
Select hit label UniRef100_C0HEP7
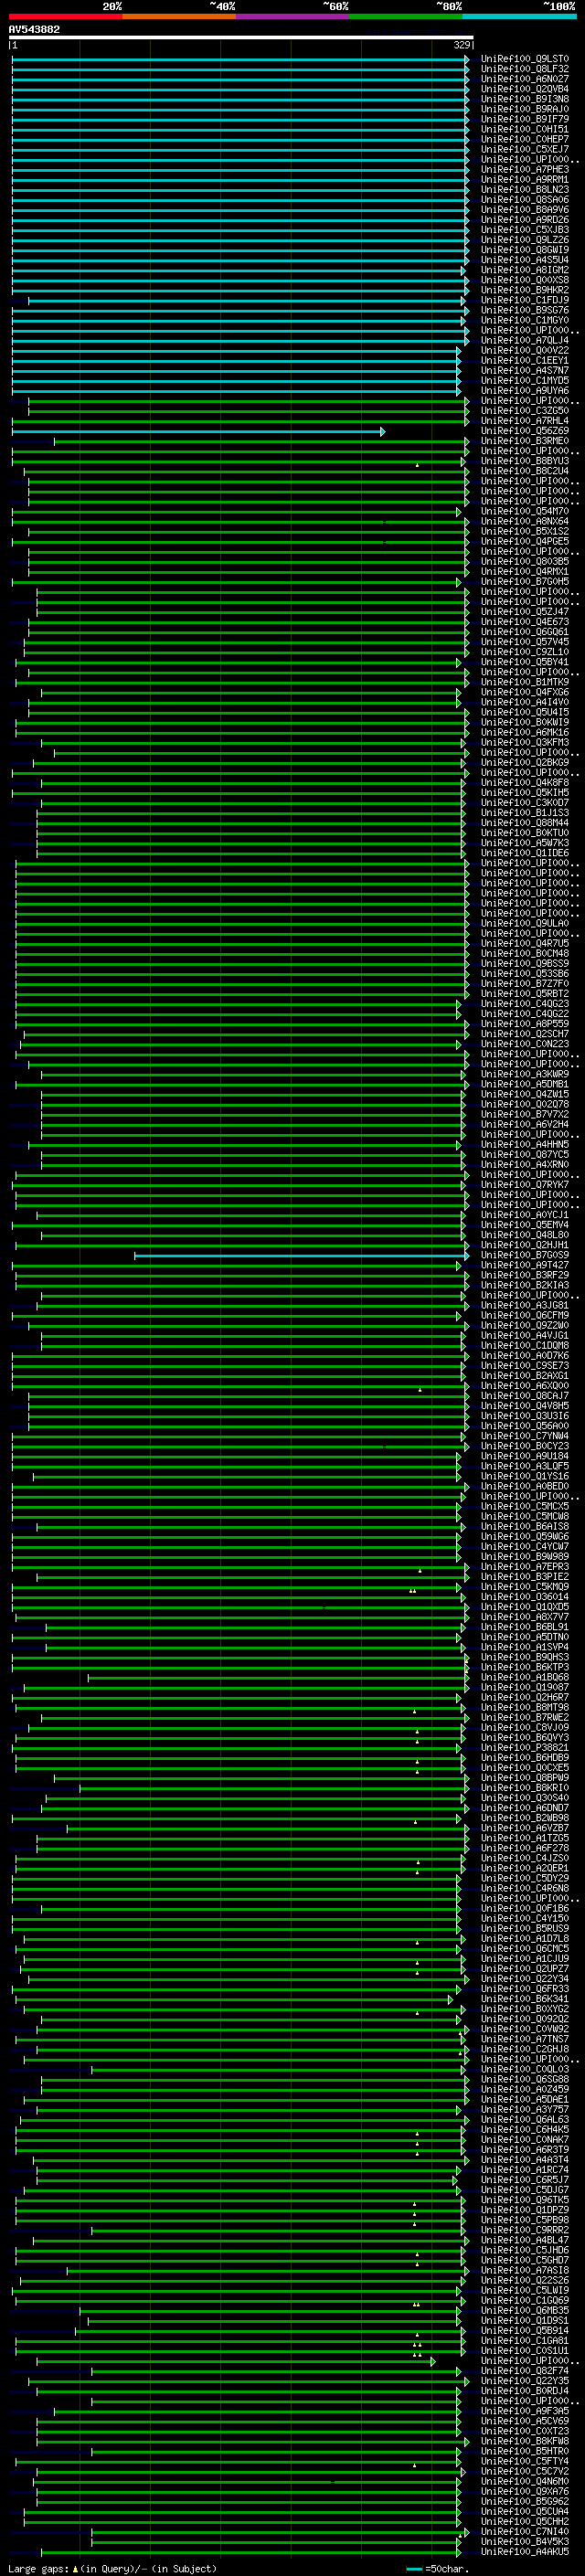click(525, 139)
